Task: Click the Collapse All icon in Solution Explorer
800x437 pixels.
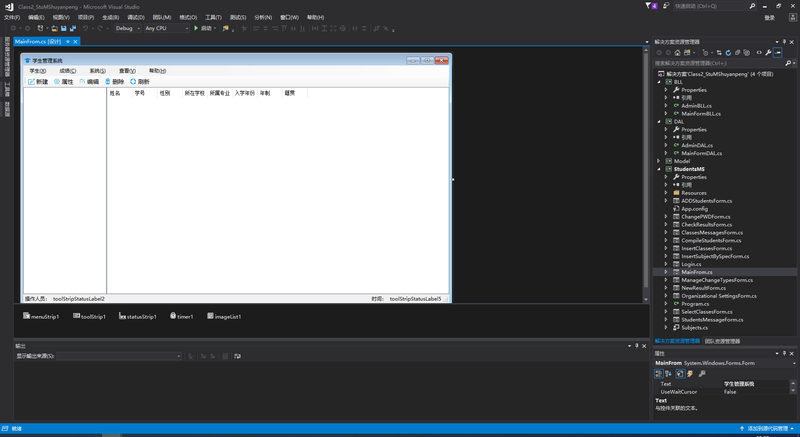Action: coord(737,53)
